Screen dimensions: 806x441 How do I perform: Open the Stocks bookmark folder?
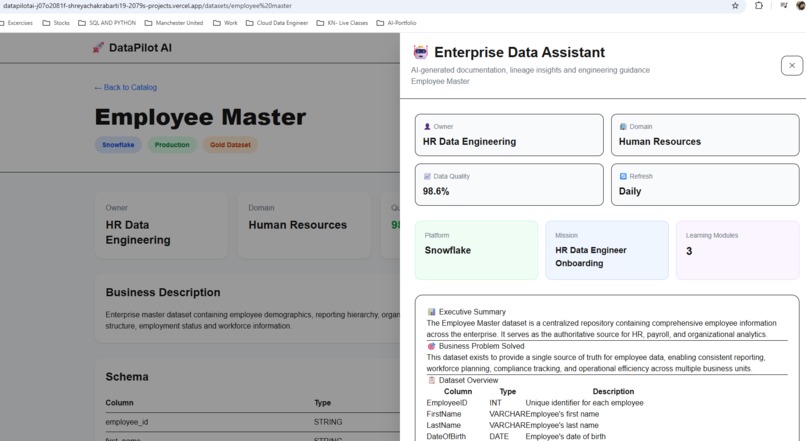(56, 23)
